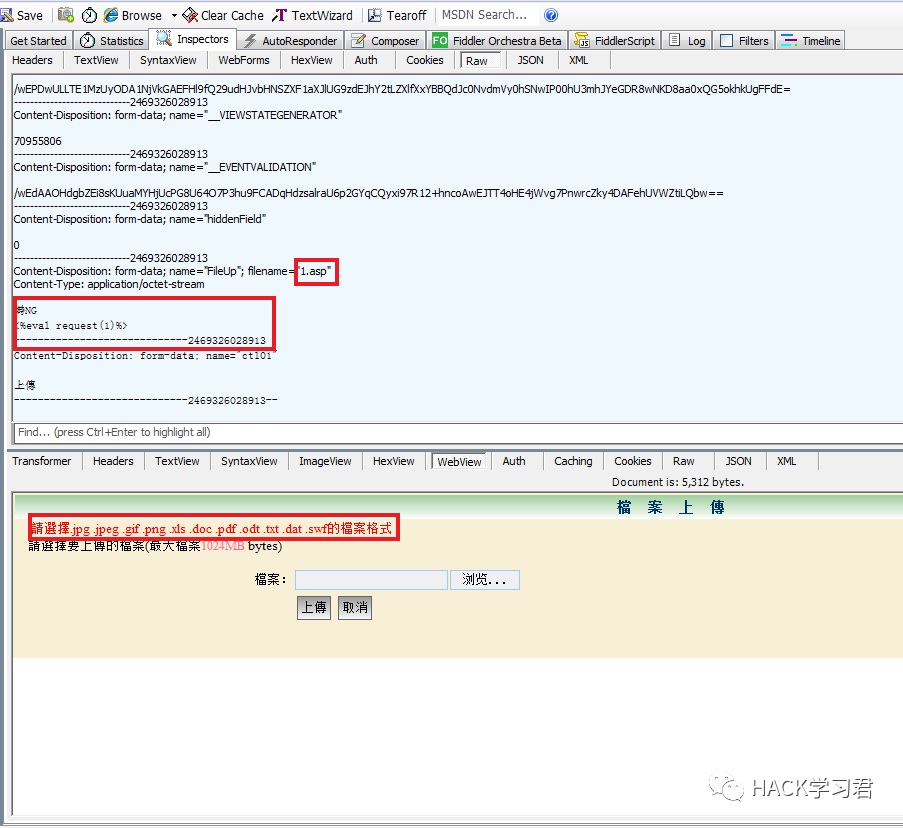Open the Statistics tab
This screenshot has width=903, height=828.
click(112, 41)
